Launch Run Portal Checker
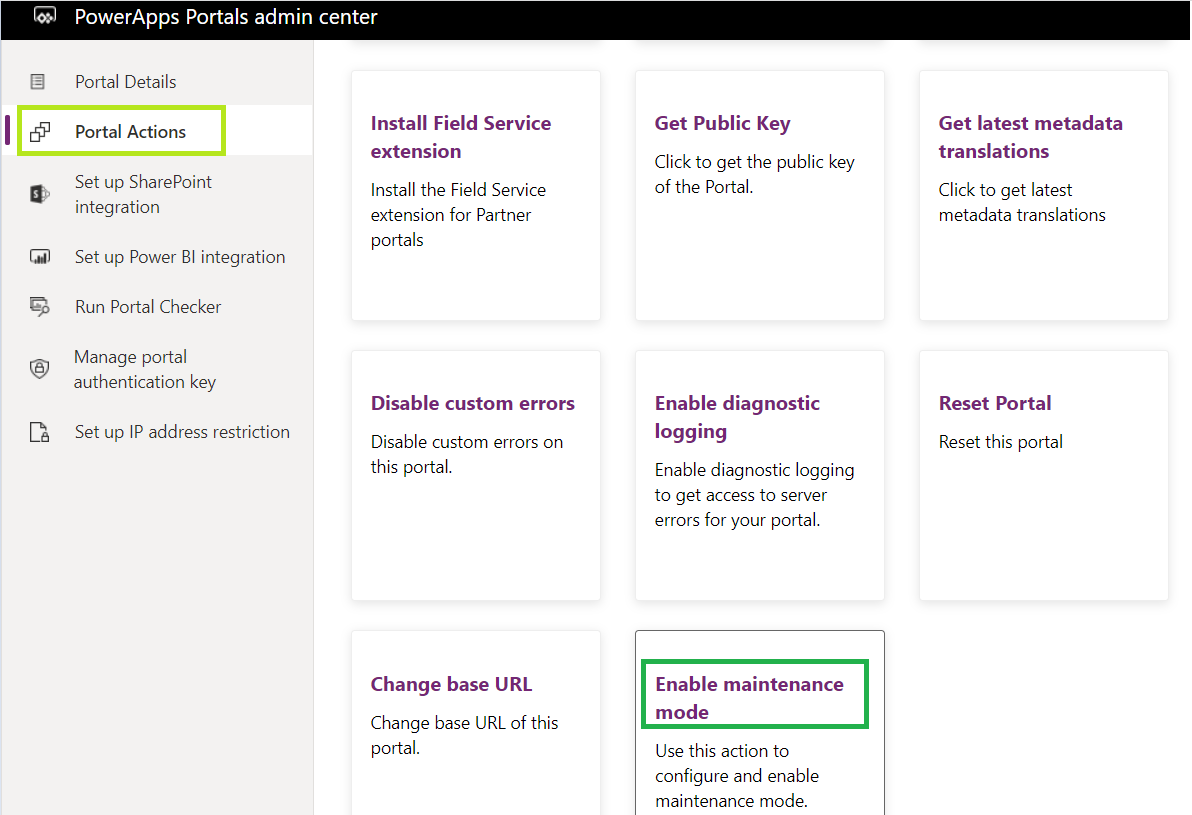This screenshot has height=815, width=1192. coord(147,306)
